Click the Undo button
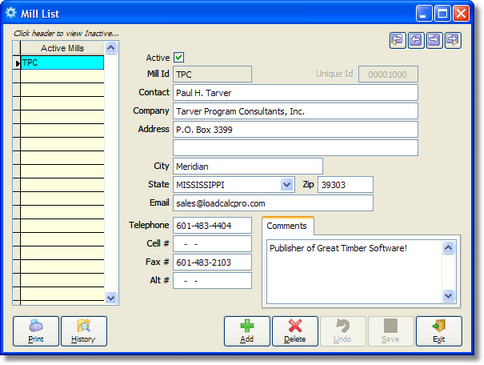This screenshot has width=484, height=365. pos(343,331)
